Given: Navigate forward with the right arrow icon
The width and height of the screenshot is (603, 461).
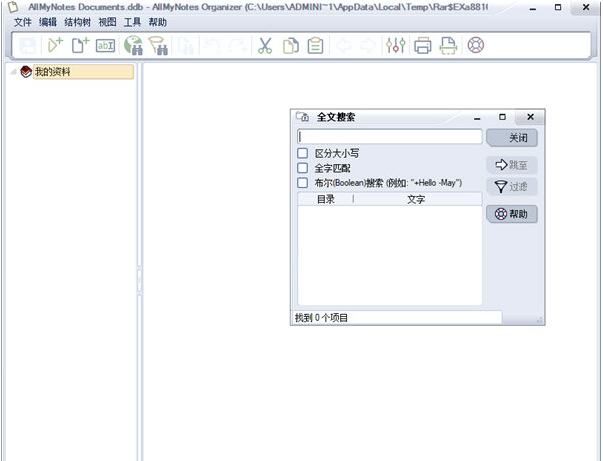Looking at the screenshot, I should (368, 45).
